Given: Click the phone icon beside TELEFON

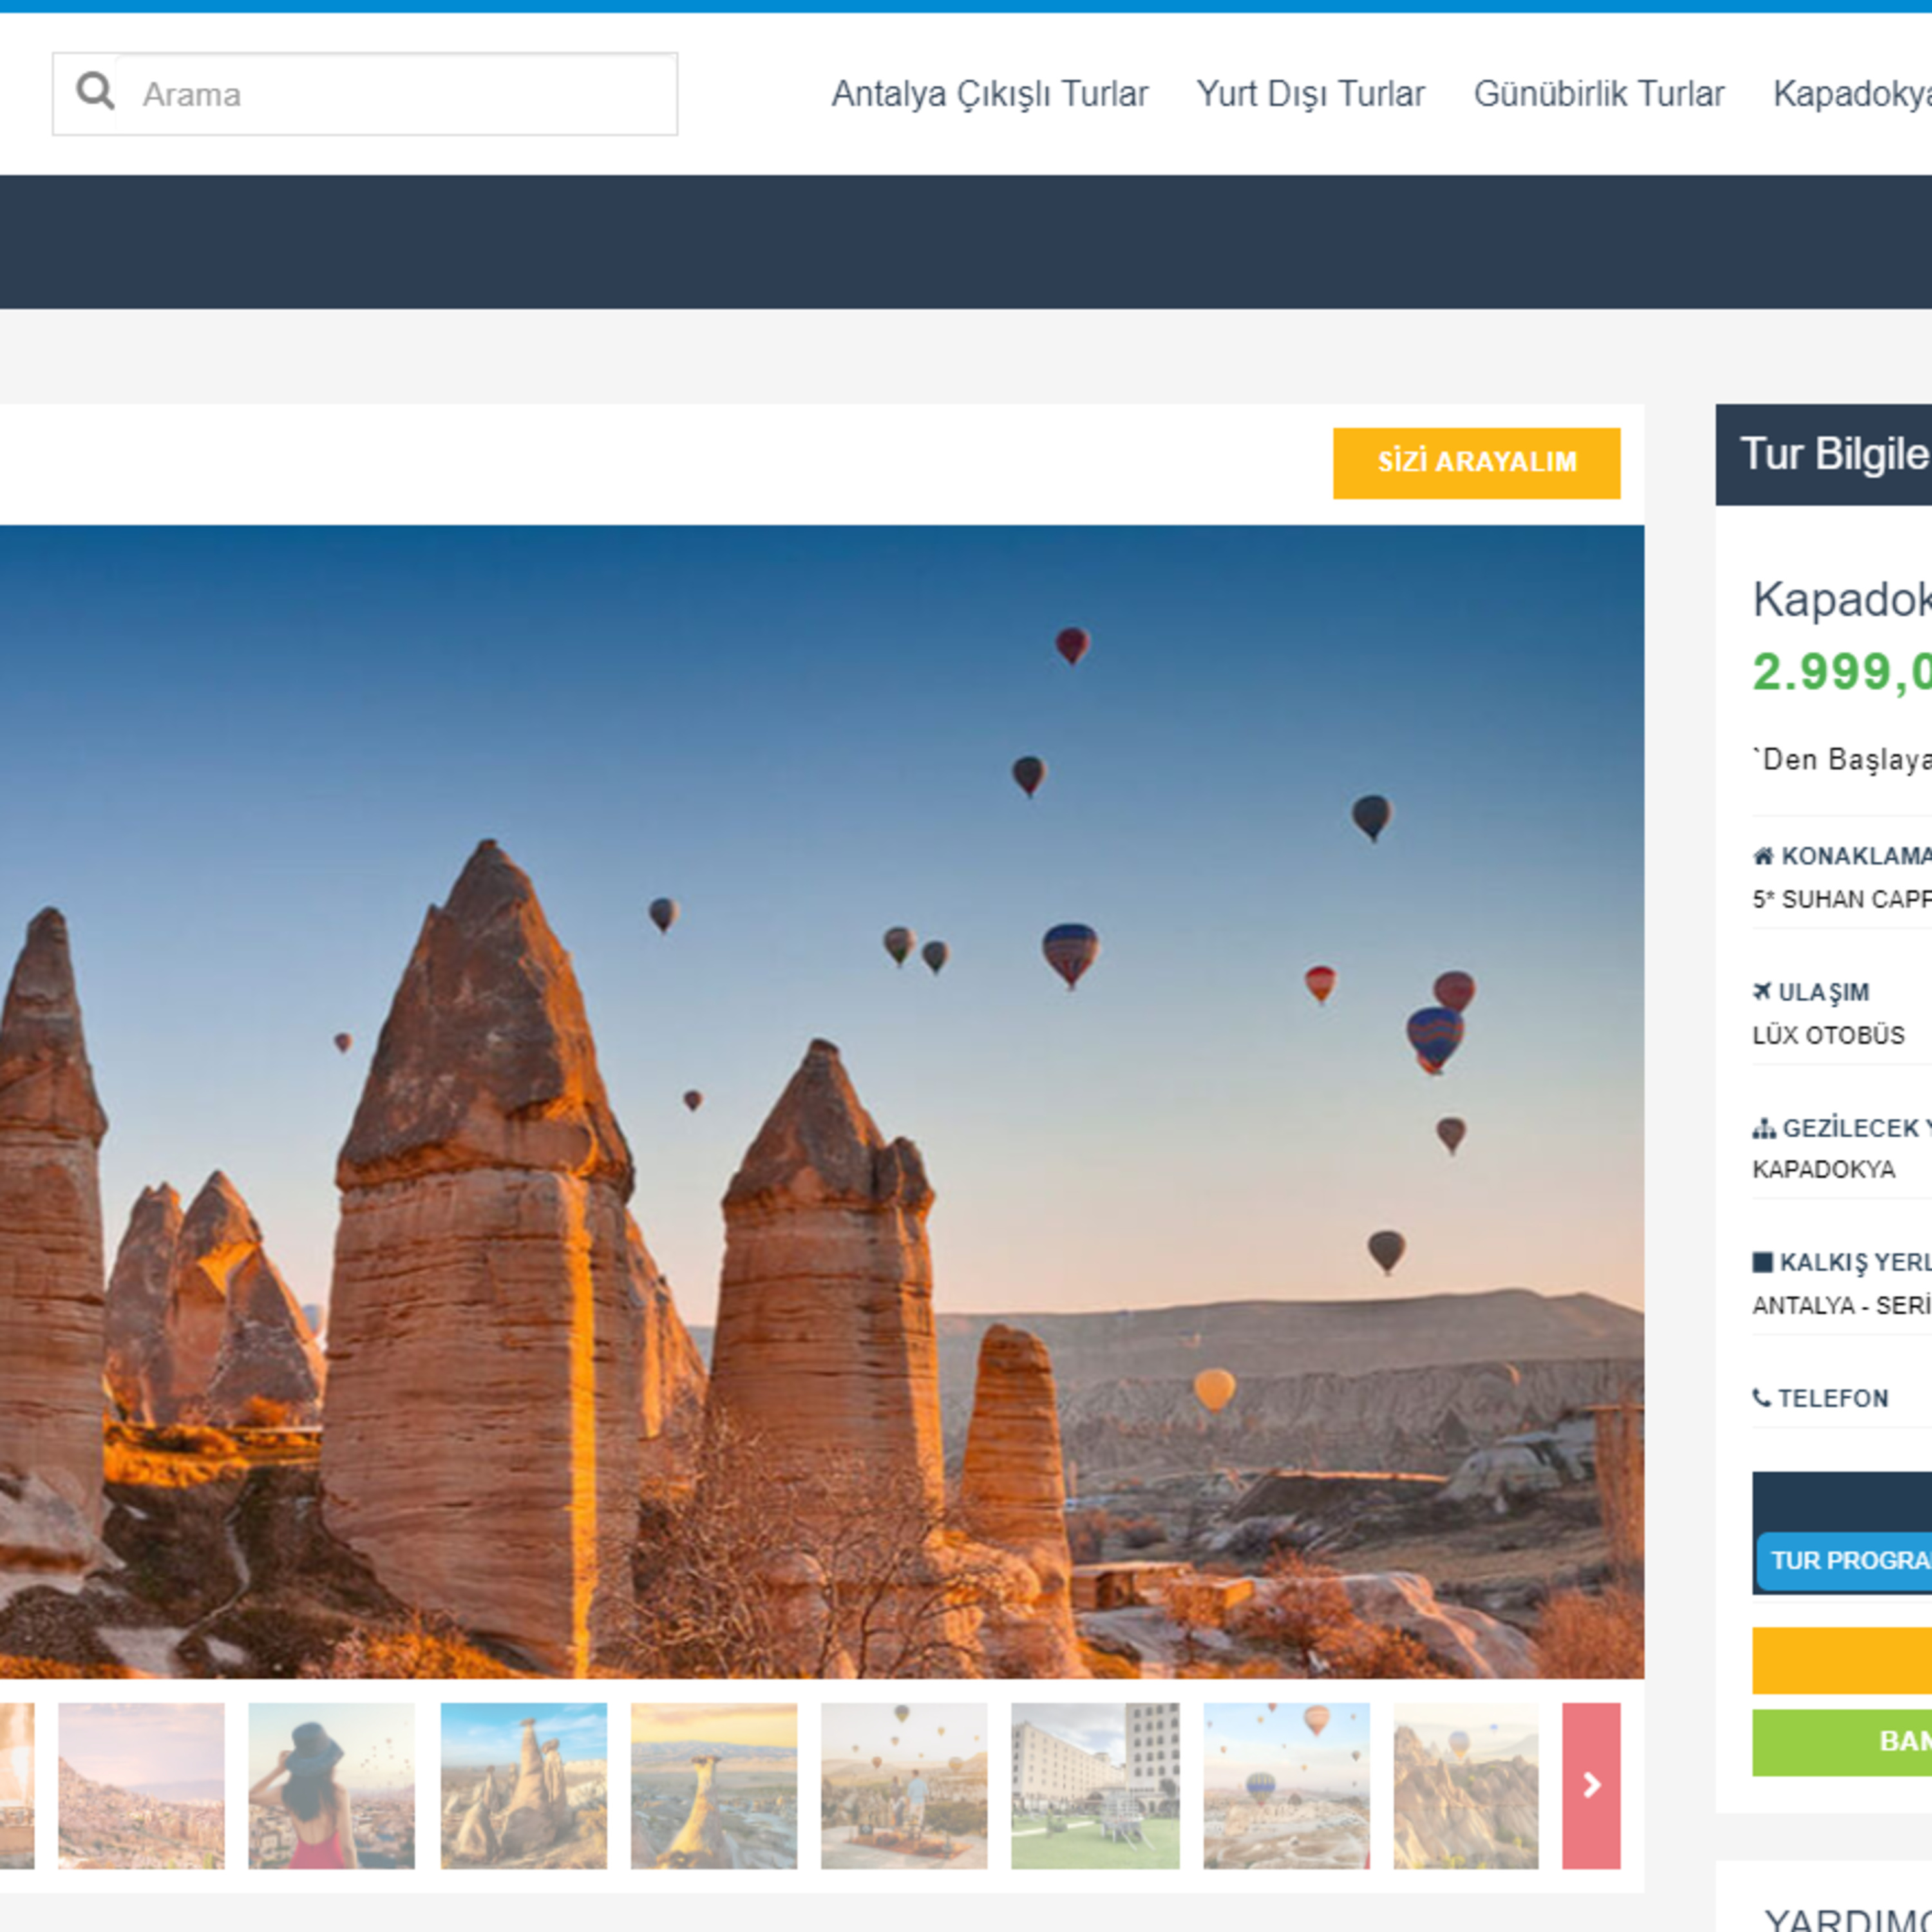Looking at the screenshot, I should click(1762, 1397).
